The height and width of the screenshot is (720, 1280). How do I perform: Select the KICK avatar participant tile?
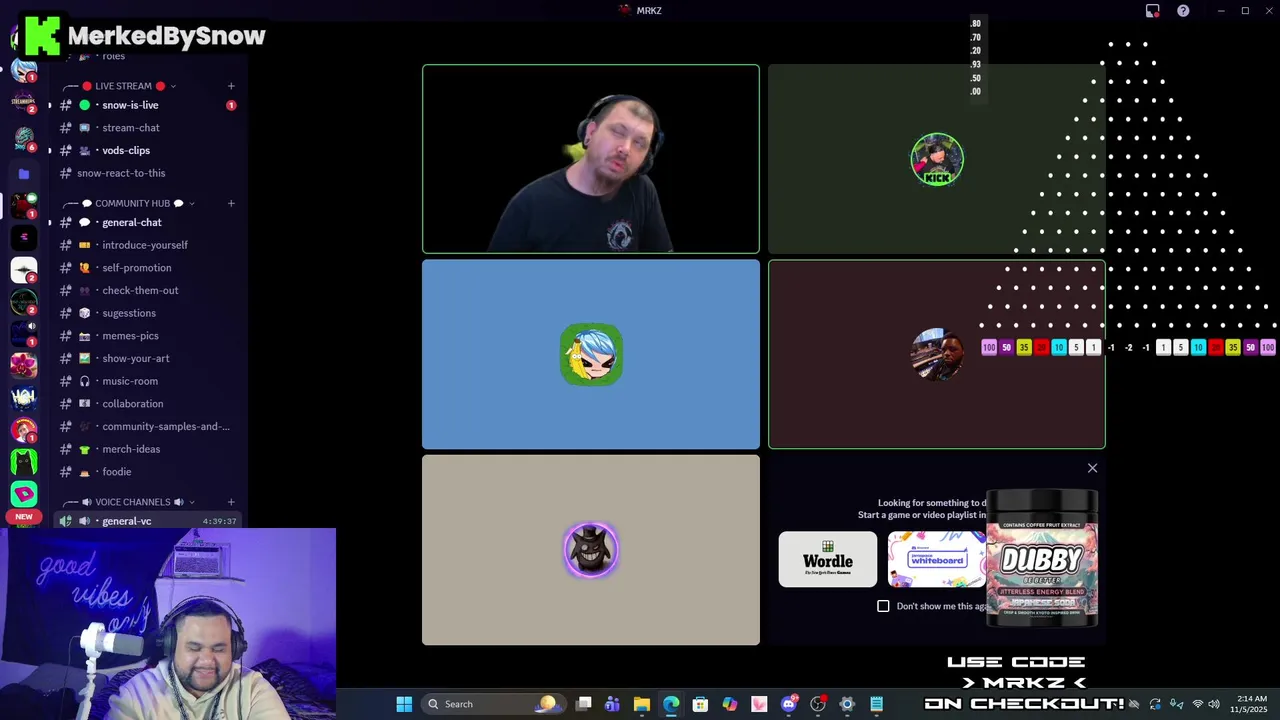[x=937, y=159]
